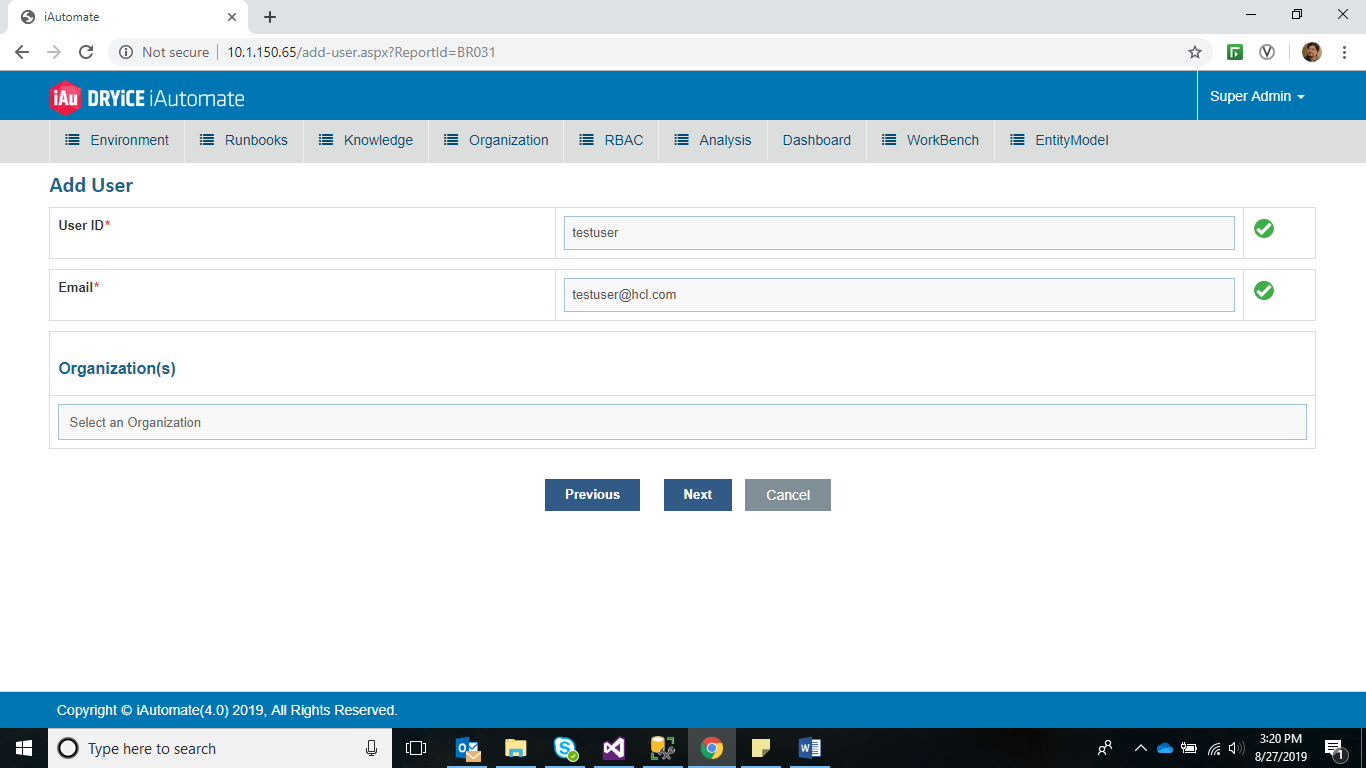Click the Windows taskbar search box
The image size is (1366, 768).
(x=220, y=748)
